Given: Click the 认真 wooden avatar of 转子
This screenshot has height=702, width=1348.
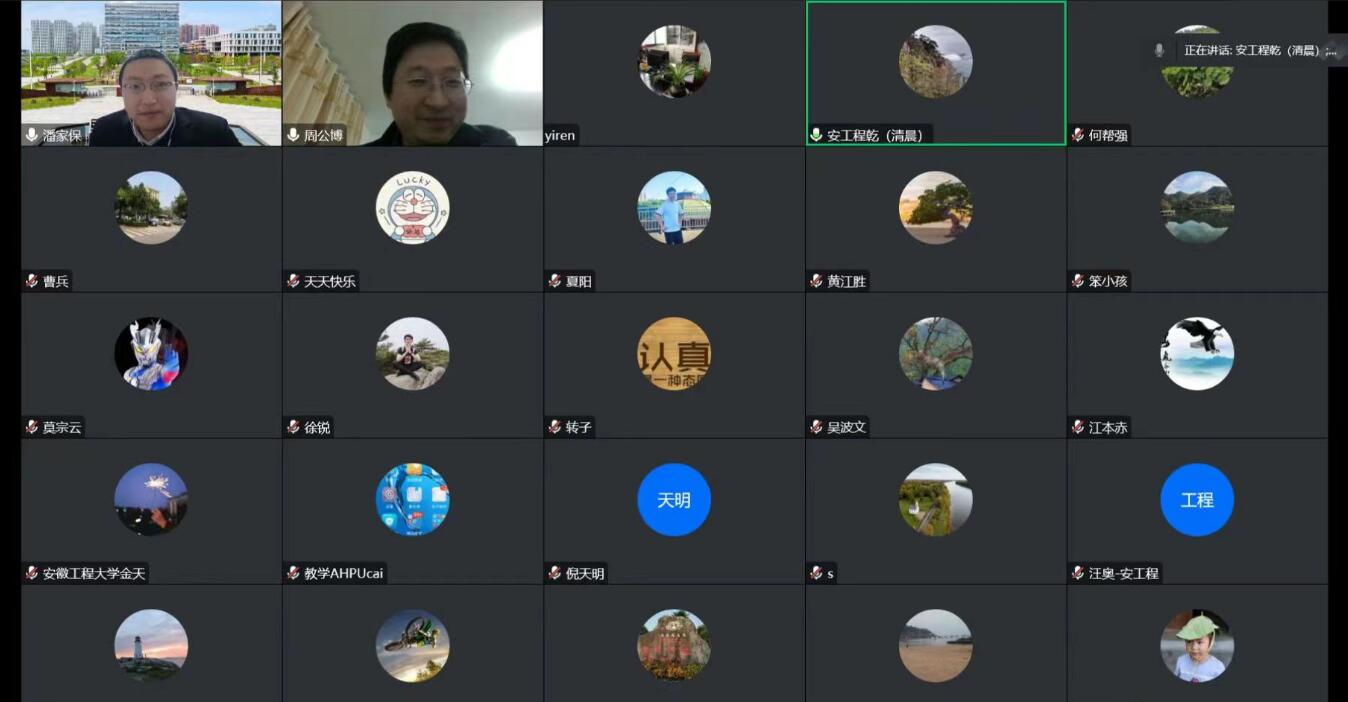Looking at the screenshot, I should click(674, 353).
